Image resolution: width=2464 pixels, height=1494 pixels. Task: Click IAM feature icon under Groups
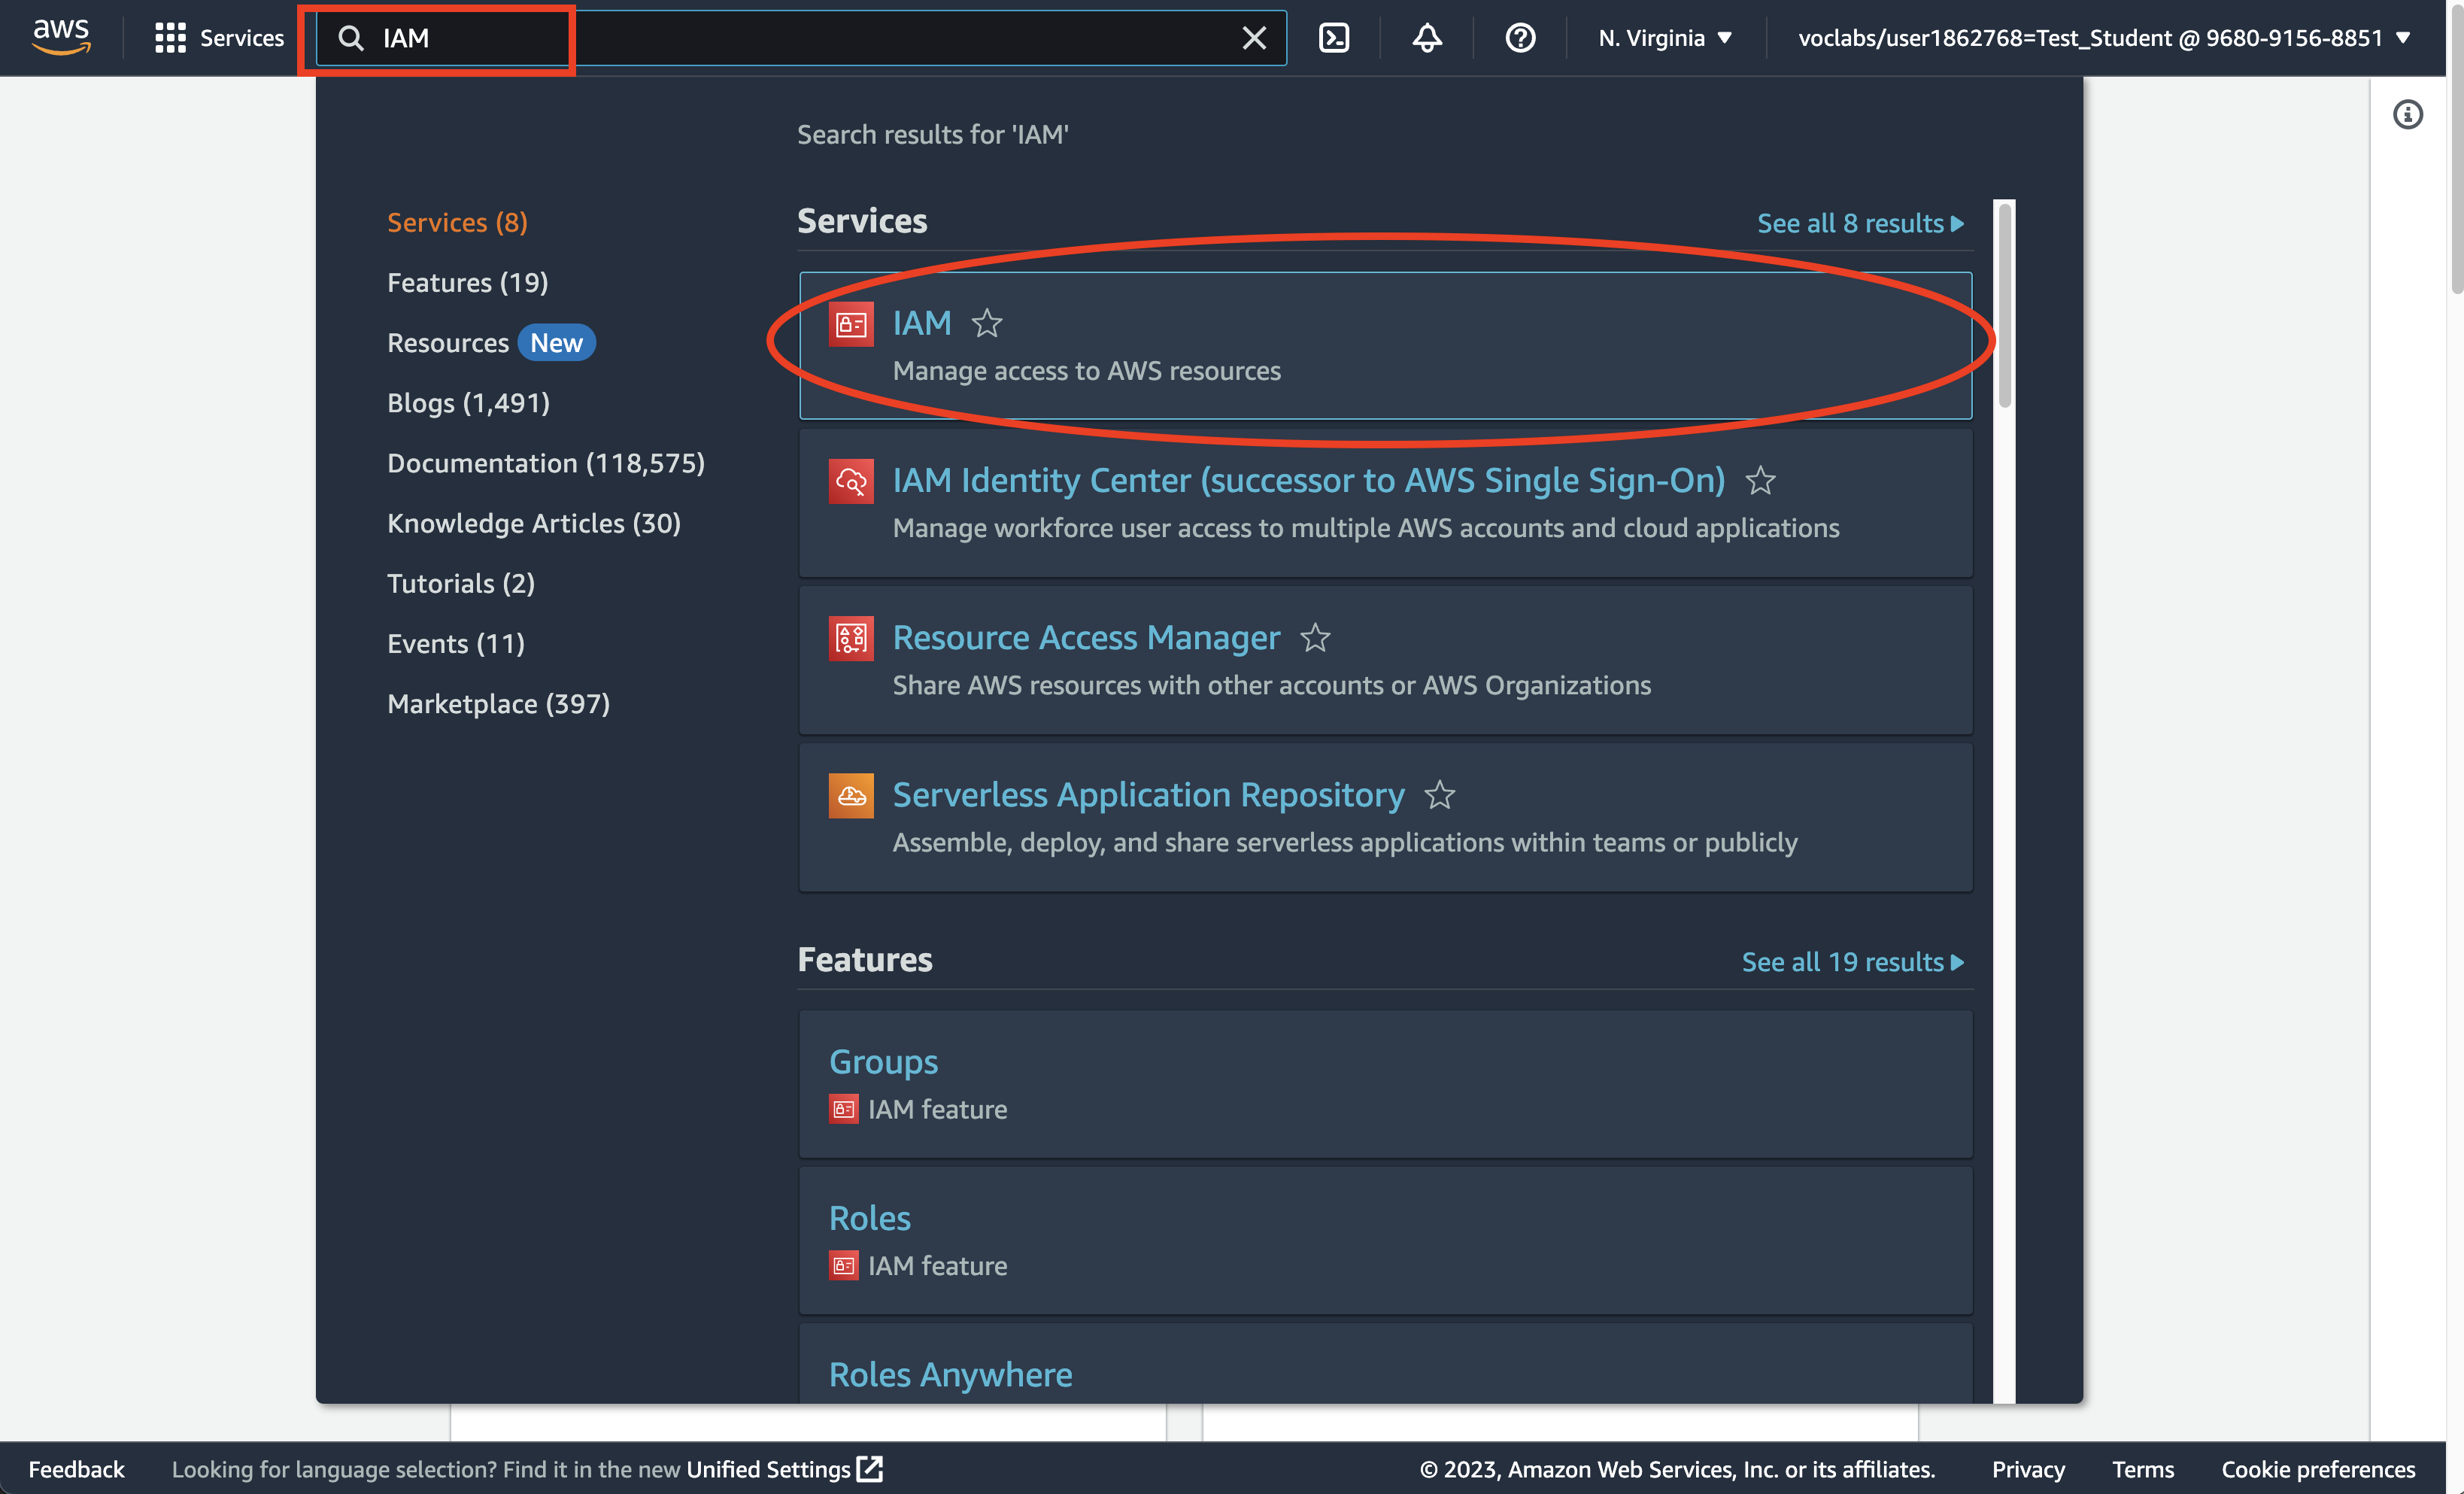[x=843, y=1109]
